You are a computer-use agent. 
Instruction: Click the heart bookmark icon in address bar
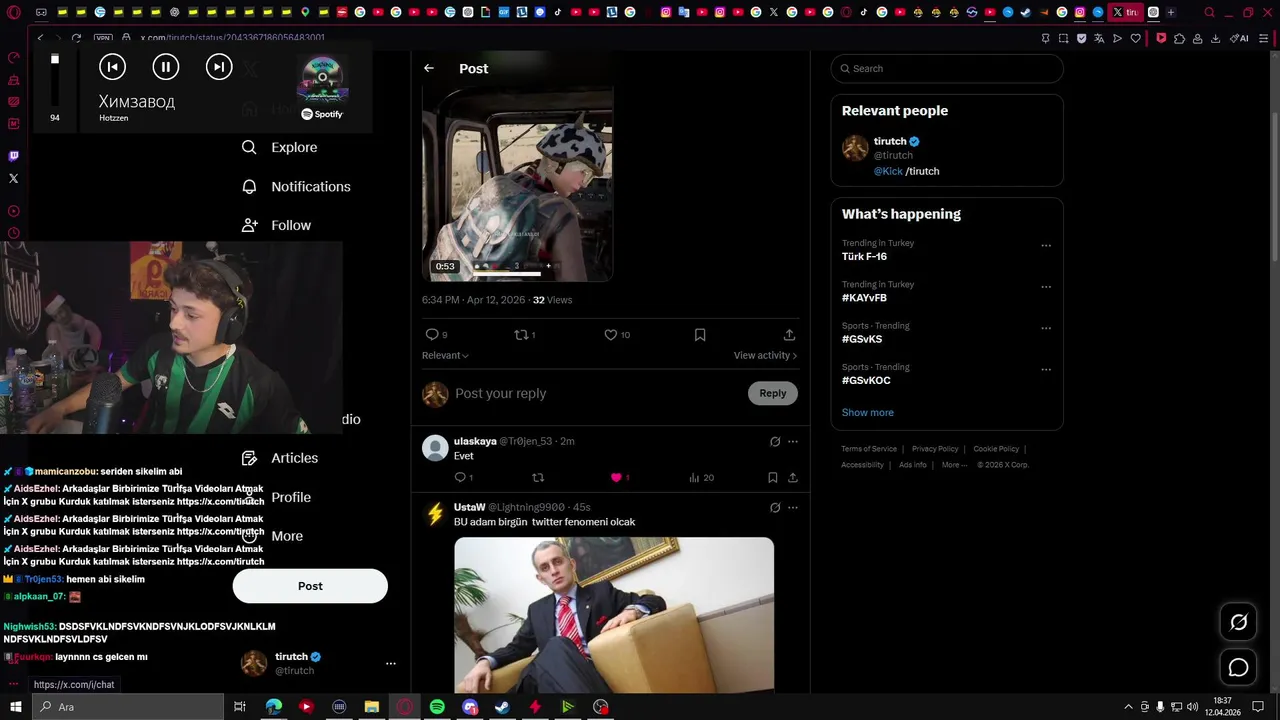tap(1136, 38)
